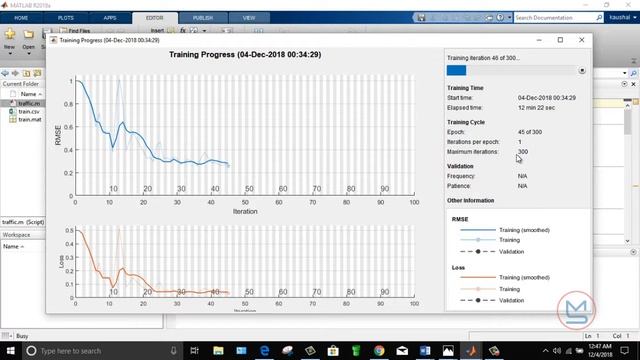
Task: Open Google Chrome from the taskbar
Action: click(x=379, y=351)
